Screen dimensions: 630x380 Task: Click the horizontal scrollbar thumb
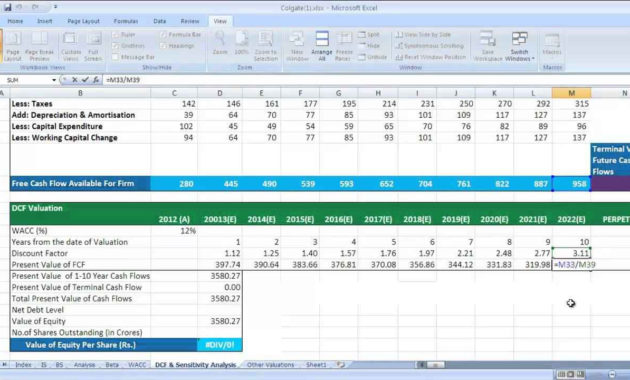(x=435, y=365)
